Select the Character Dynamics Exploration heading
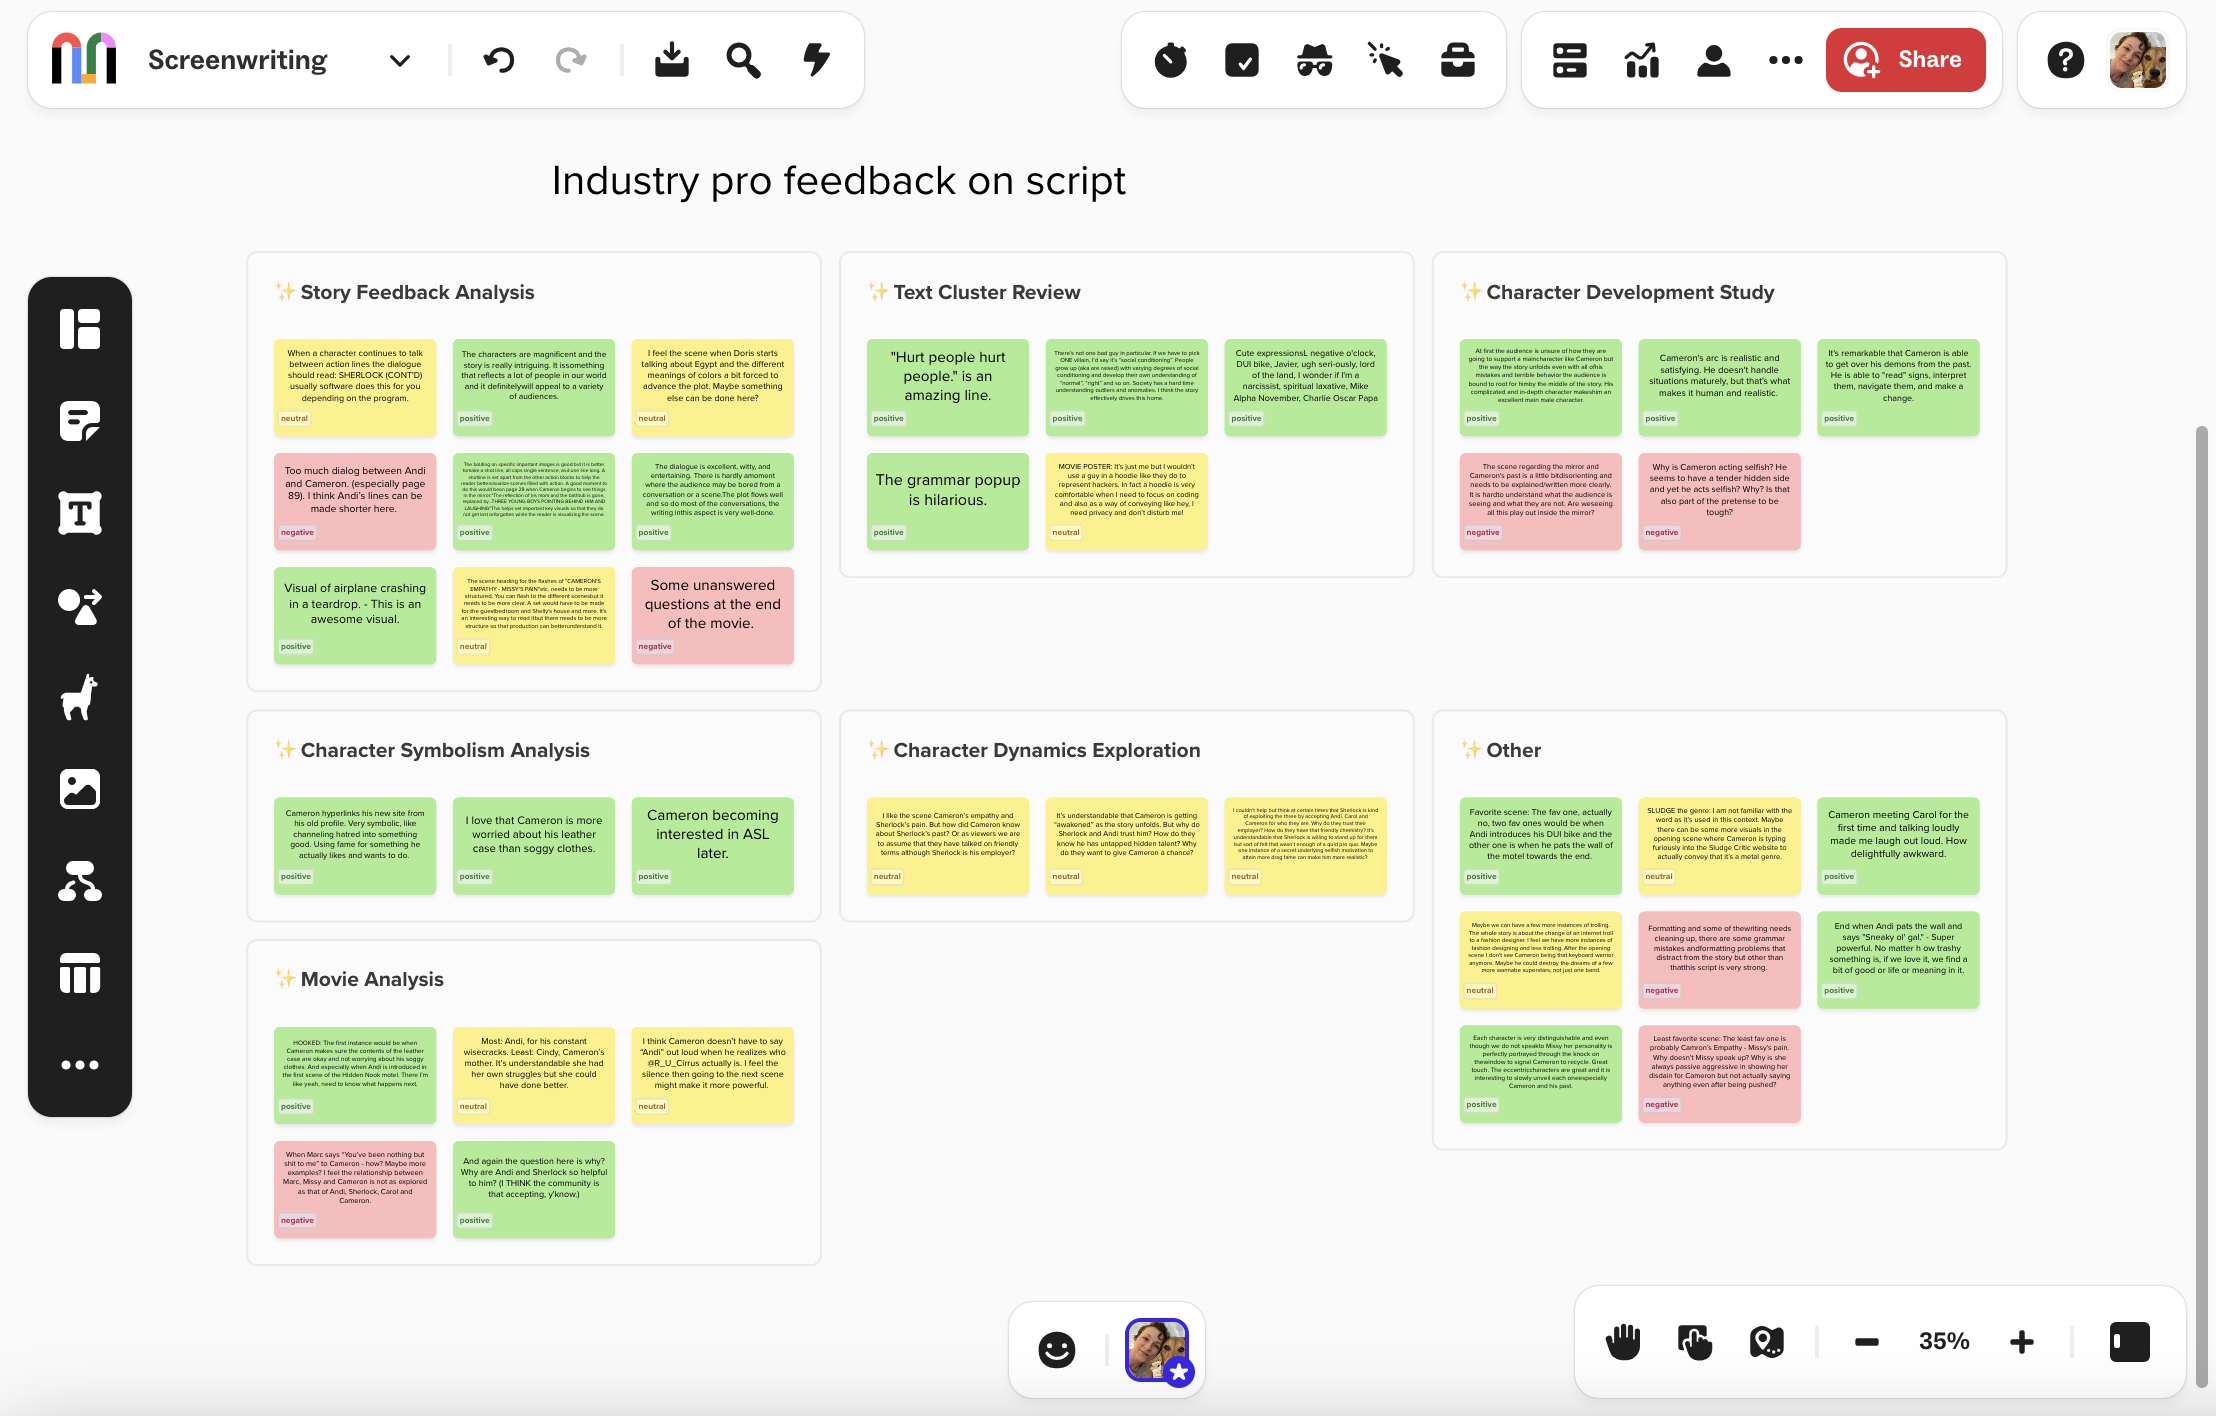Image resolution: width=2216 pixels, height=1416 pixels. pyautogui.click(x=1046, y=750)
